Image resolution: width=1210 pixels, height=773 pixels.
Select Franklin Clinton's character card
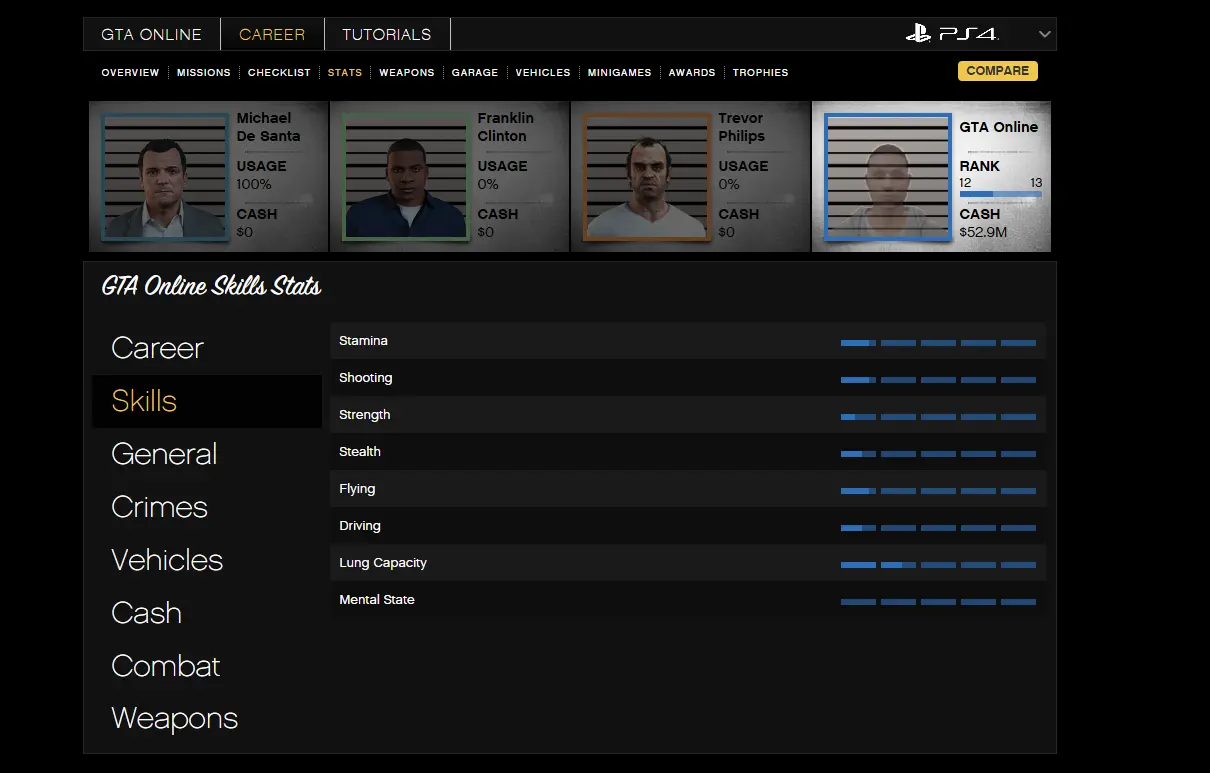[449, 177]
